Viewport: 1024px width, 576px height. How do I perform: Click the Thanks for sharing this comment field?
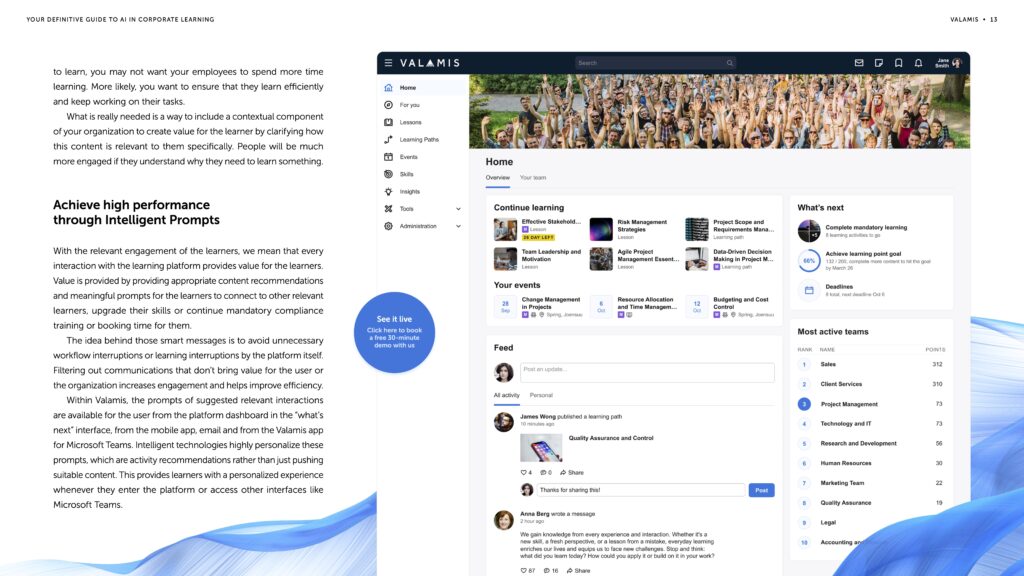point(641,490)
